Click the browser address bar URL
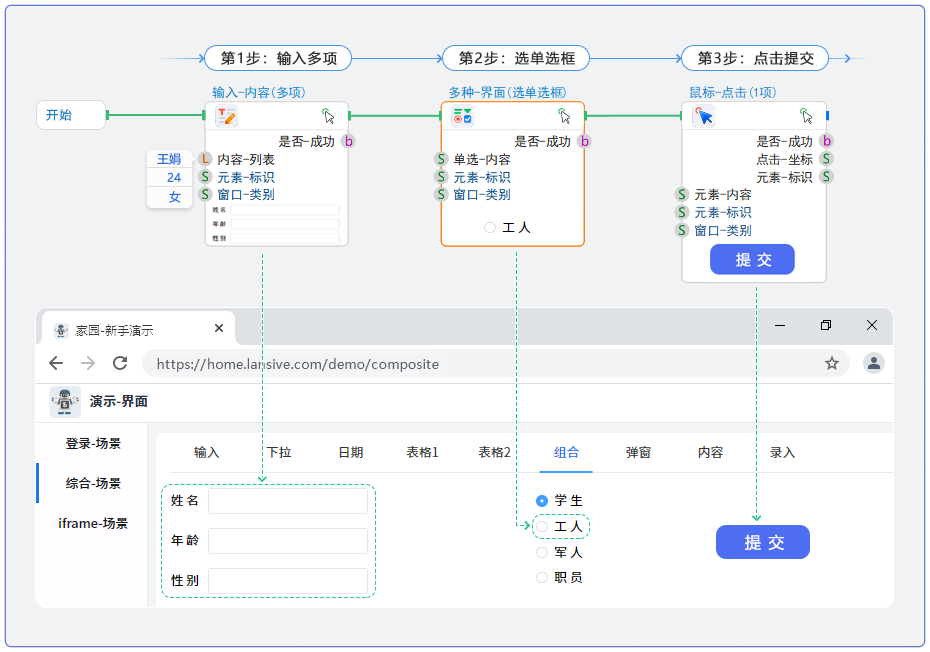This screenshot has width=930, height=652. [x=297, y=364]
